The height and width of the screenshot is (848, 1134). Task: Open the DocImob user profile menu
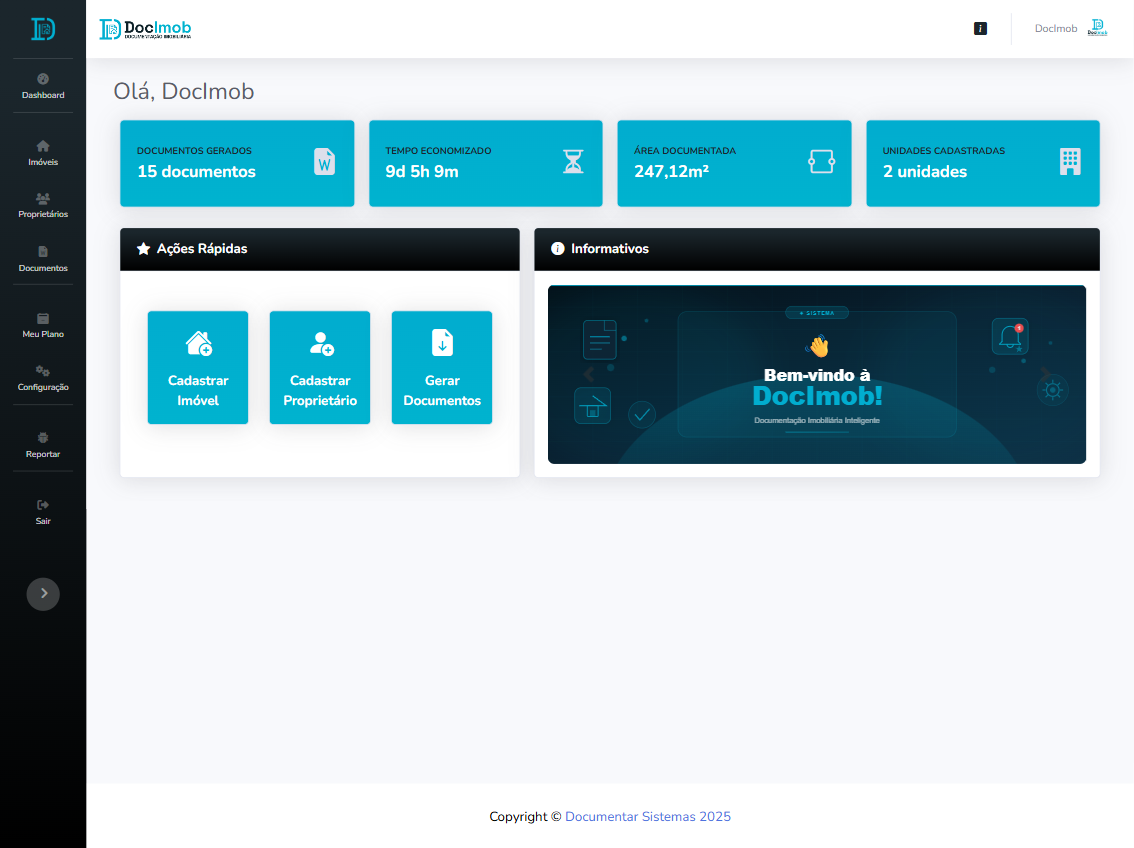(1070, 29)
